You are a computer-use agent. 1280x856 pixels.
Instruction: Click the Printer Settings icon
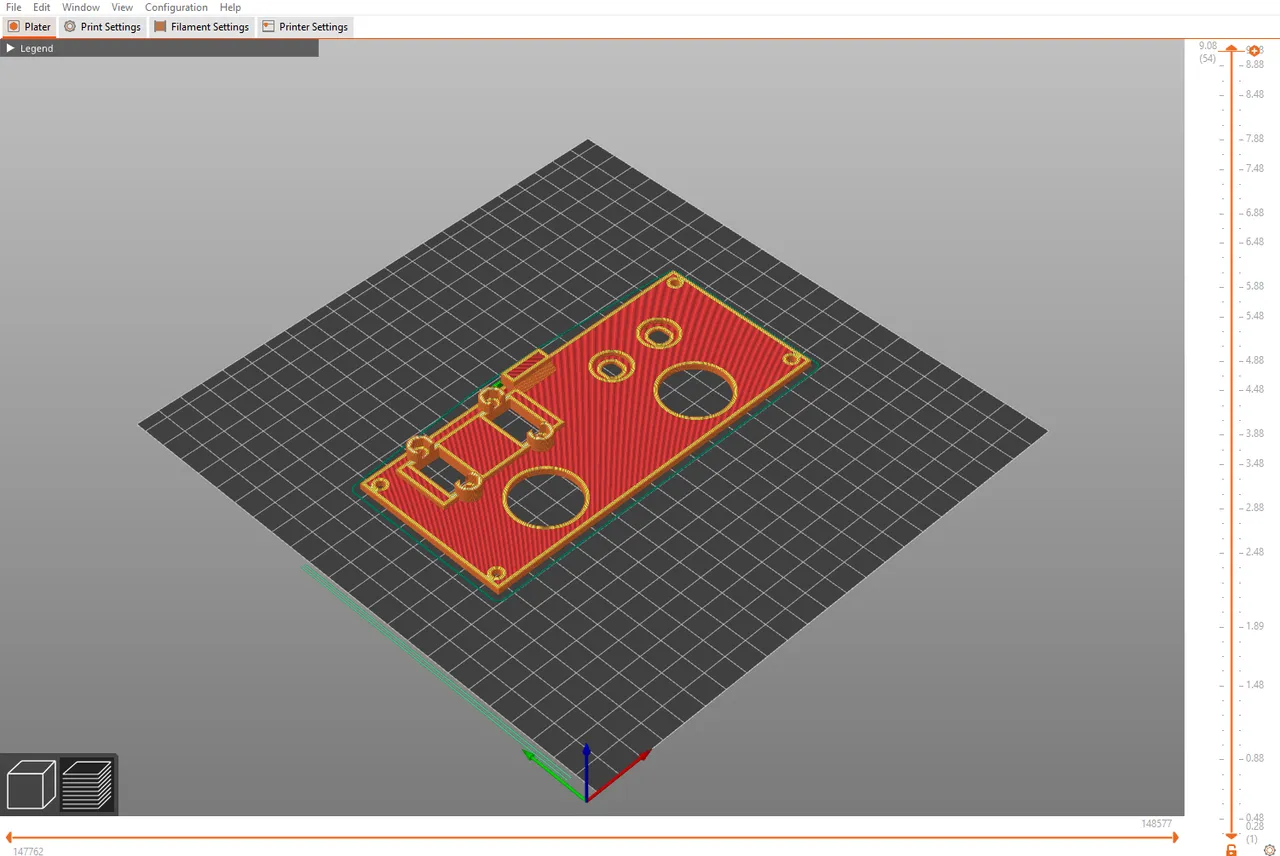[x=268, y=27]
